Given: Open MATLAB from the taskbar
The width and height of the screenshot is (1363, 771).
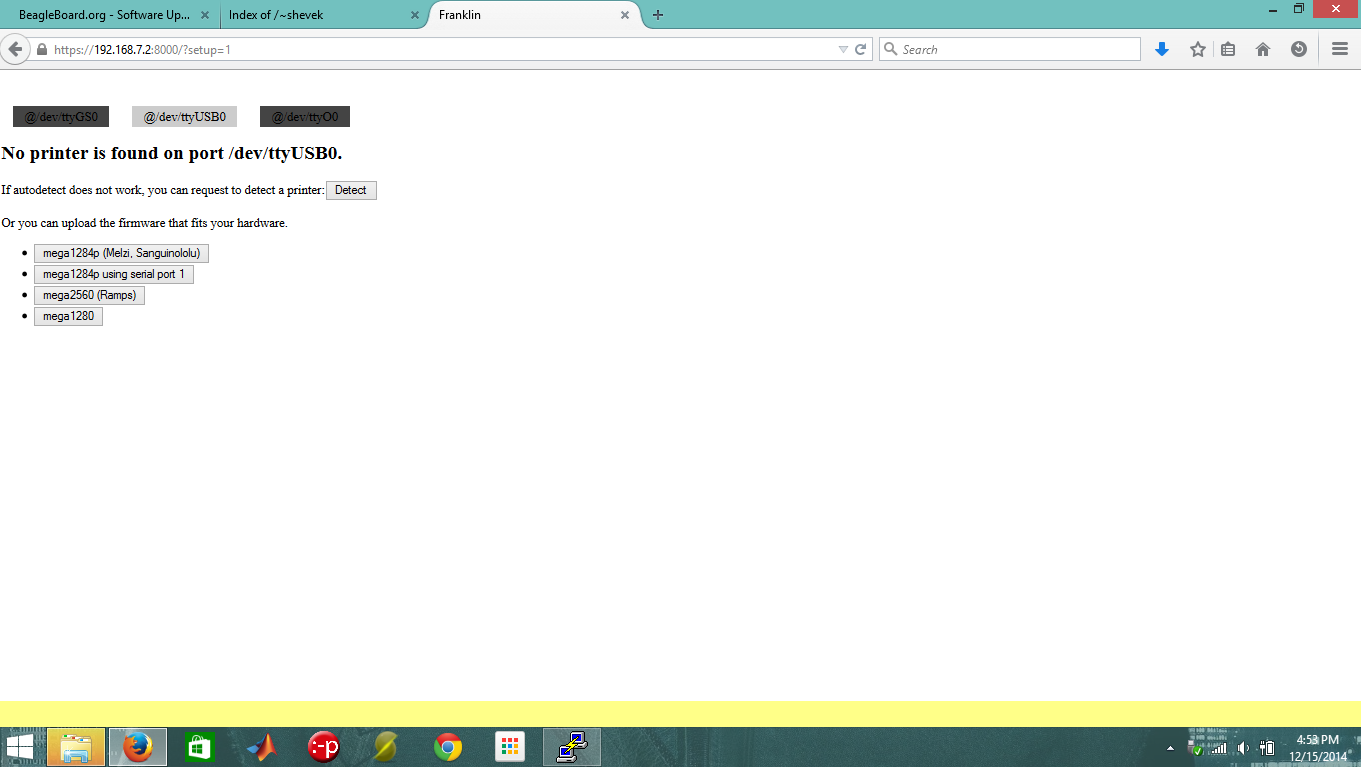Looking at the screenshot, I should tap(262, 747).
